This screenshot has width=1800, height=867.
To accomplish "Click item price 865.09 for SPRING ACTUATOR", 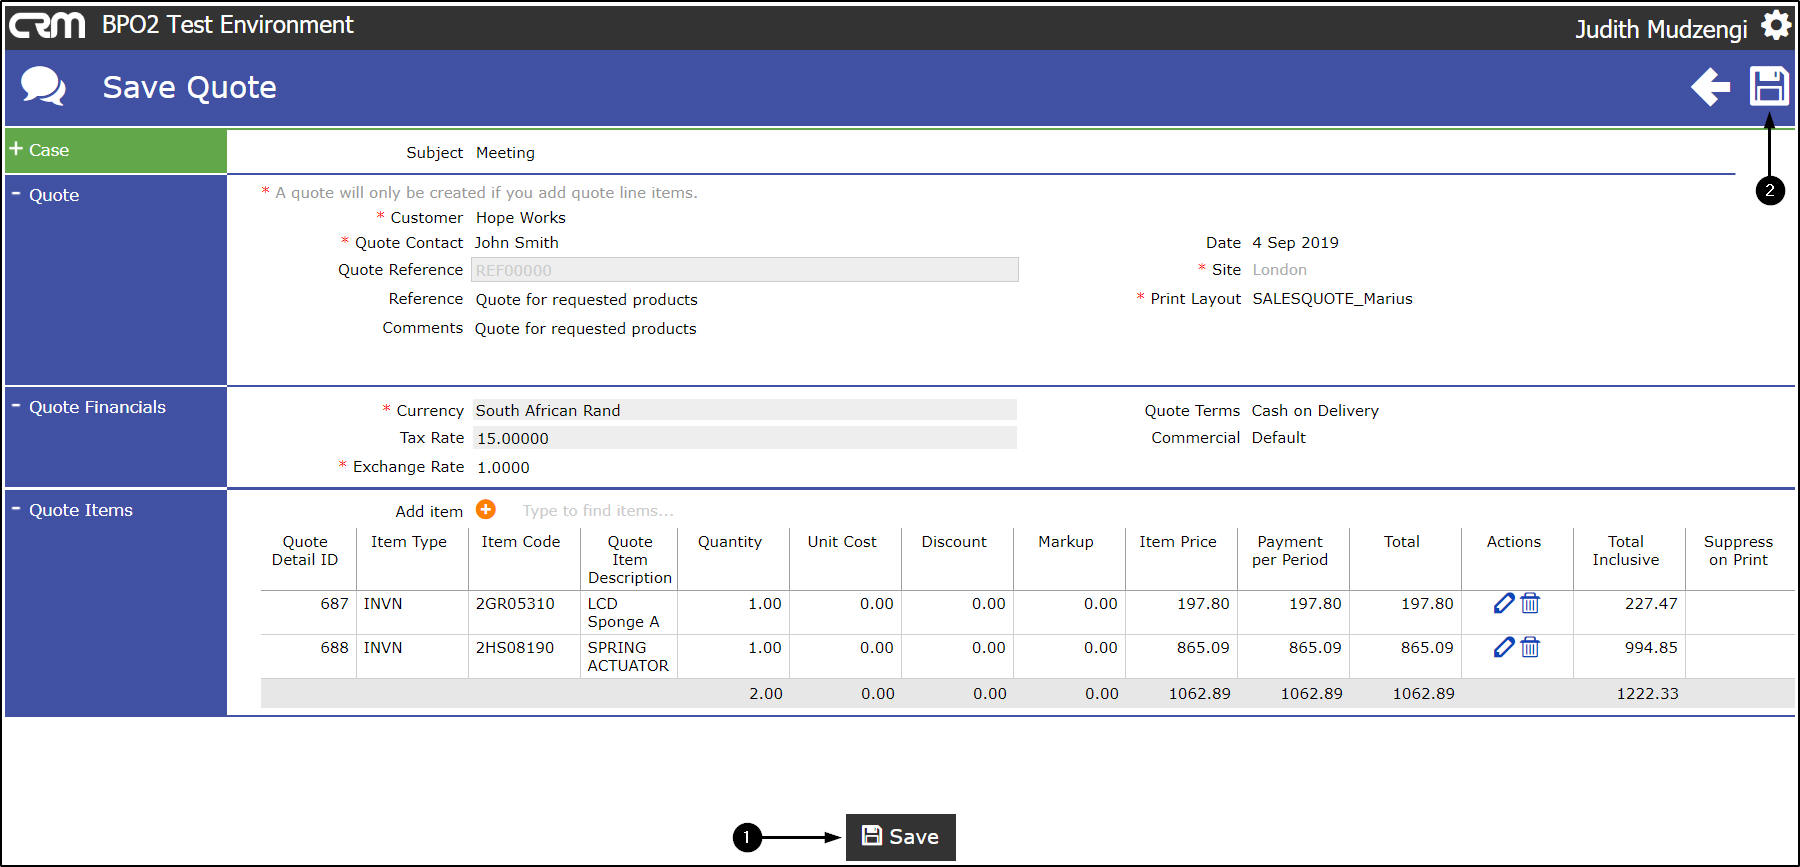I will (x=1203, y=648).
